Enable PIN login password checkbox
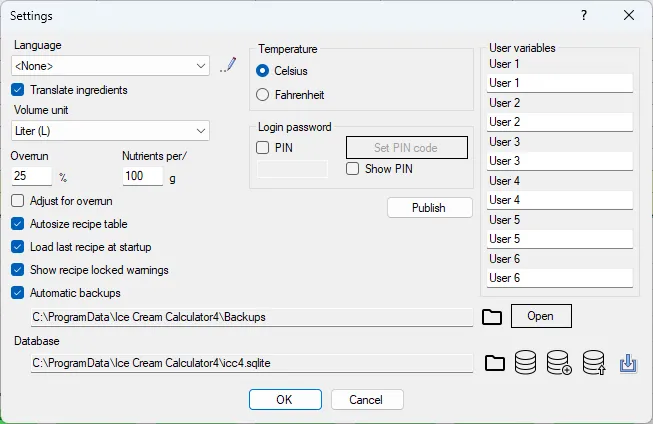The height and width of the screenshot is (424, 653). pyautogui.click(x=262, y=147)
